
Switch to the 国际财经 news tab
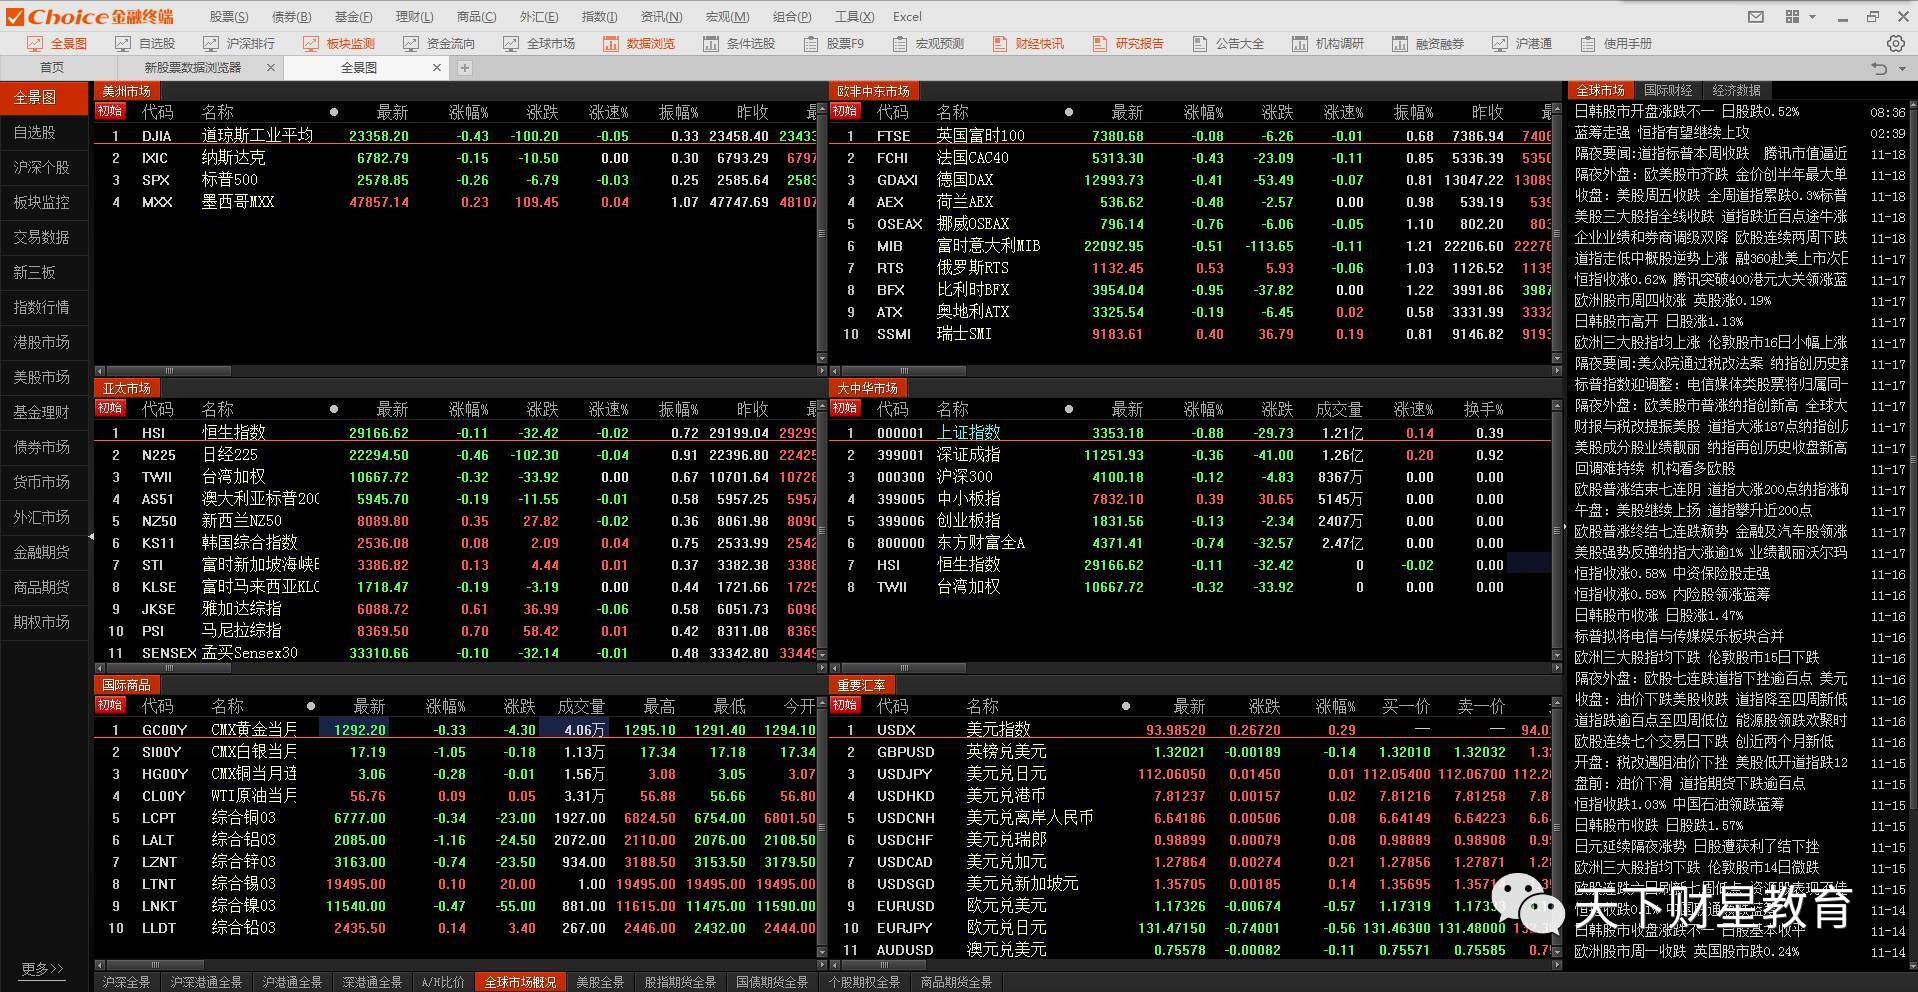pyautogui.click(x=1667, y=90)
